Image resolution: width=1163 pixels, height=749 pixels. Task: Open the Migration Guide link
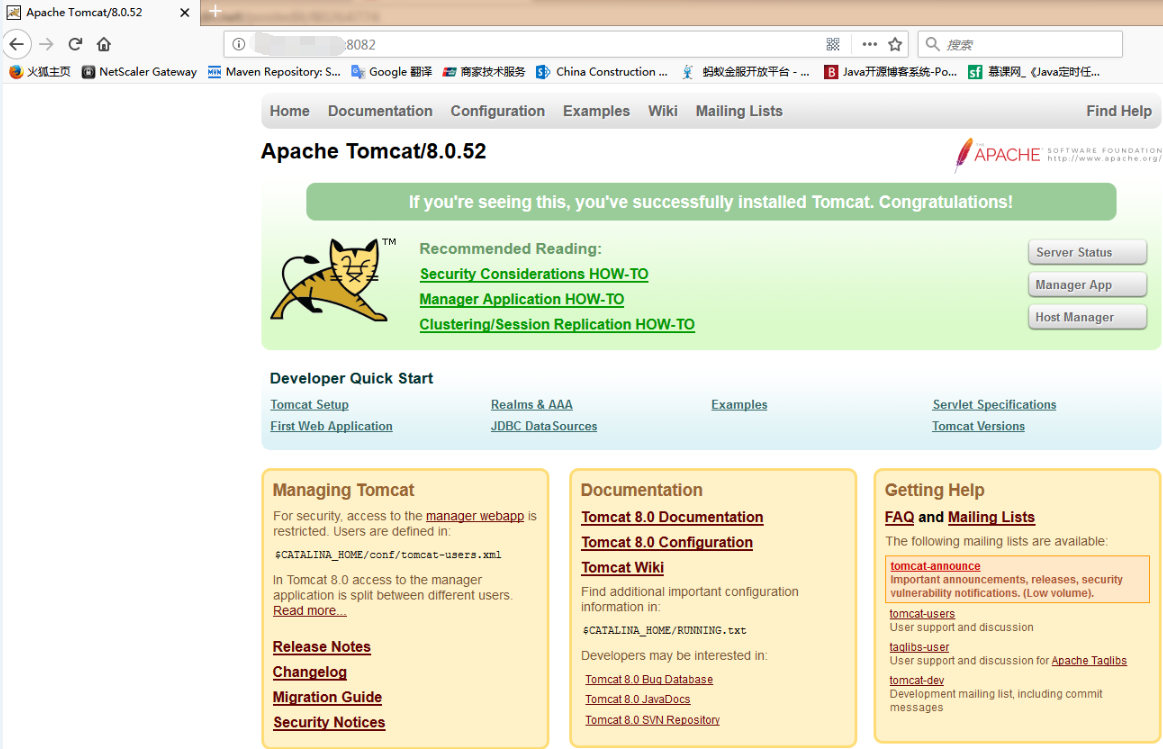point(327,697)
